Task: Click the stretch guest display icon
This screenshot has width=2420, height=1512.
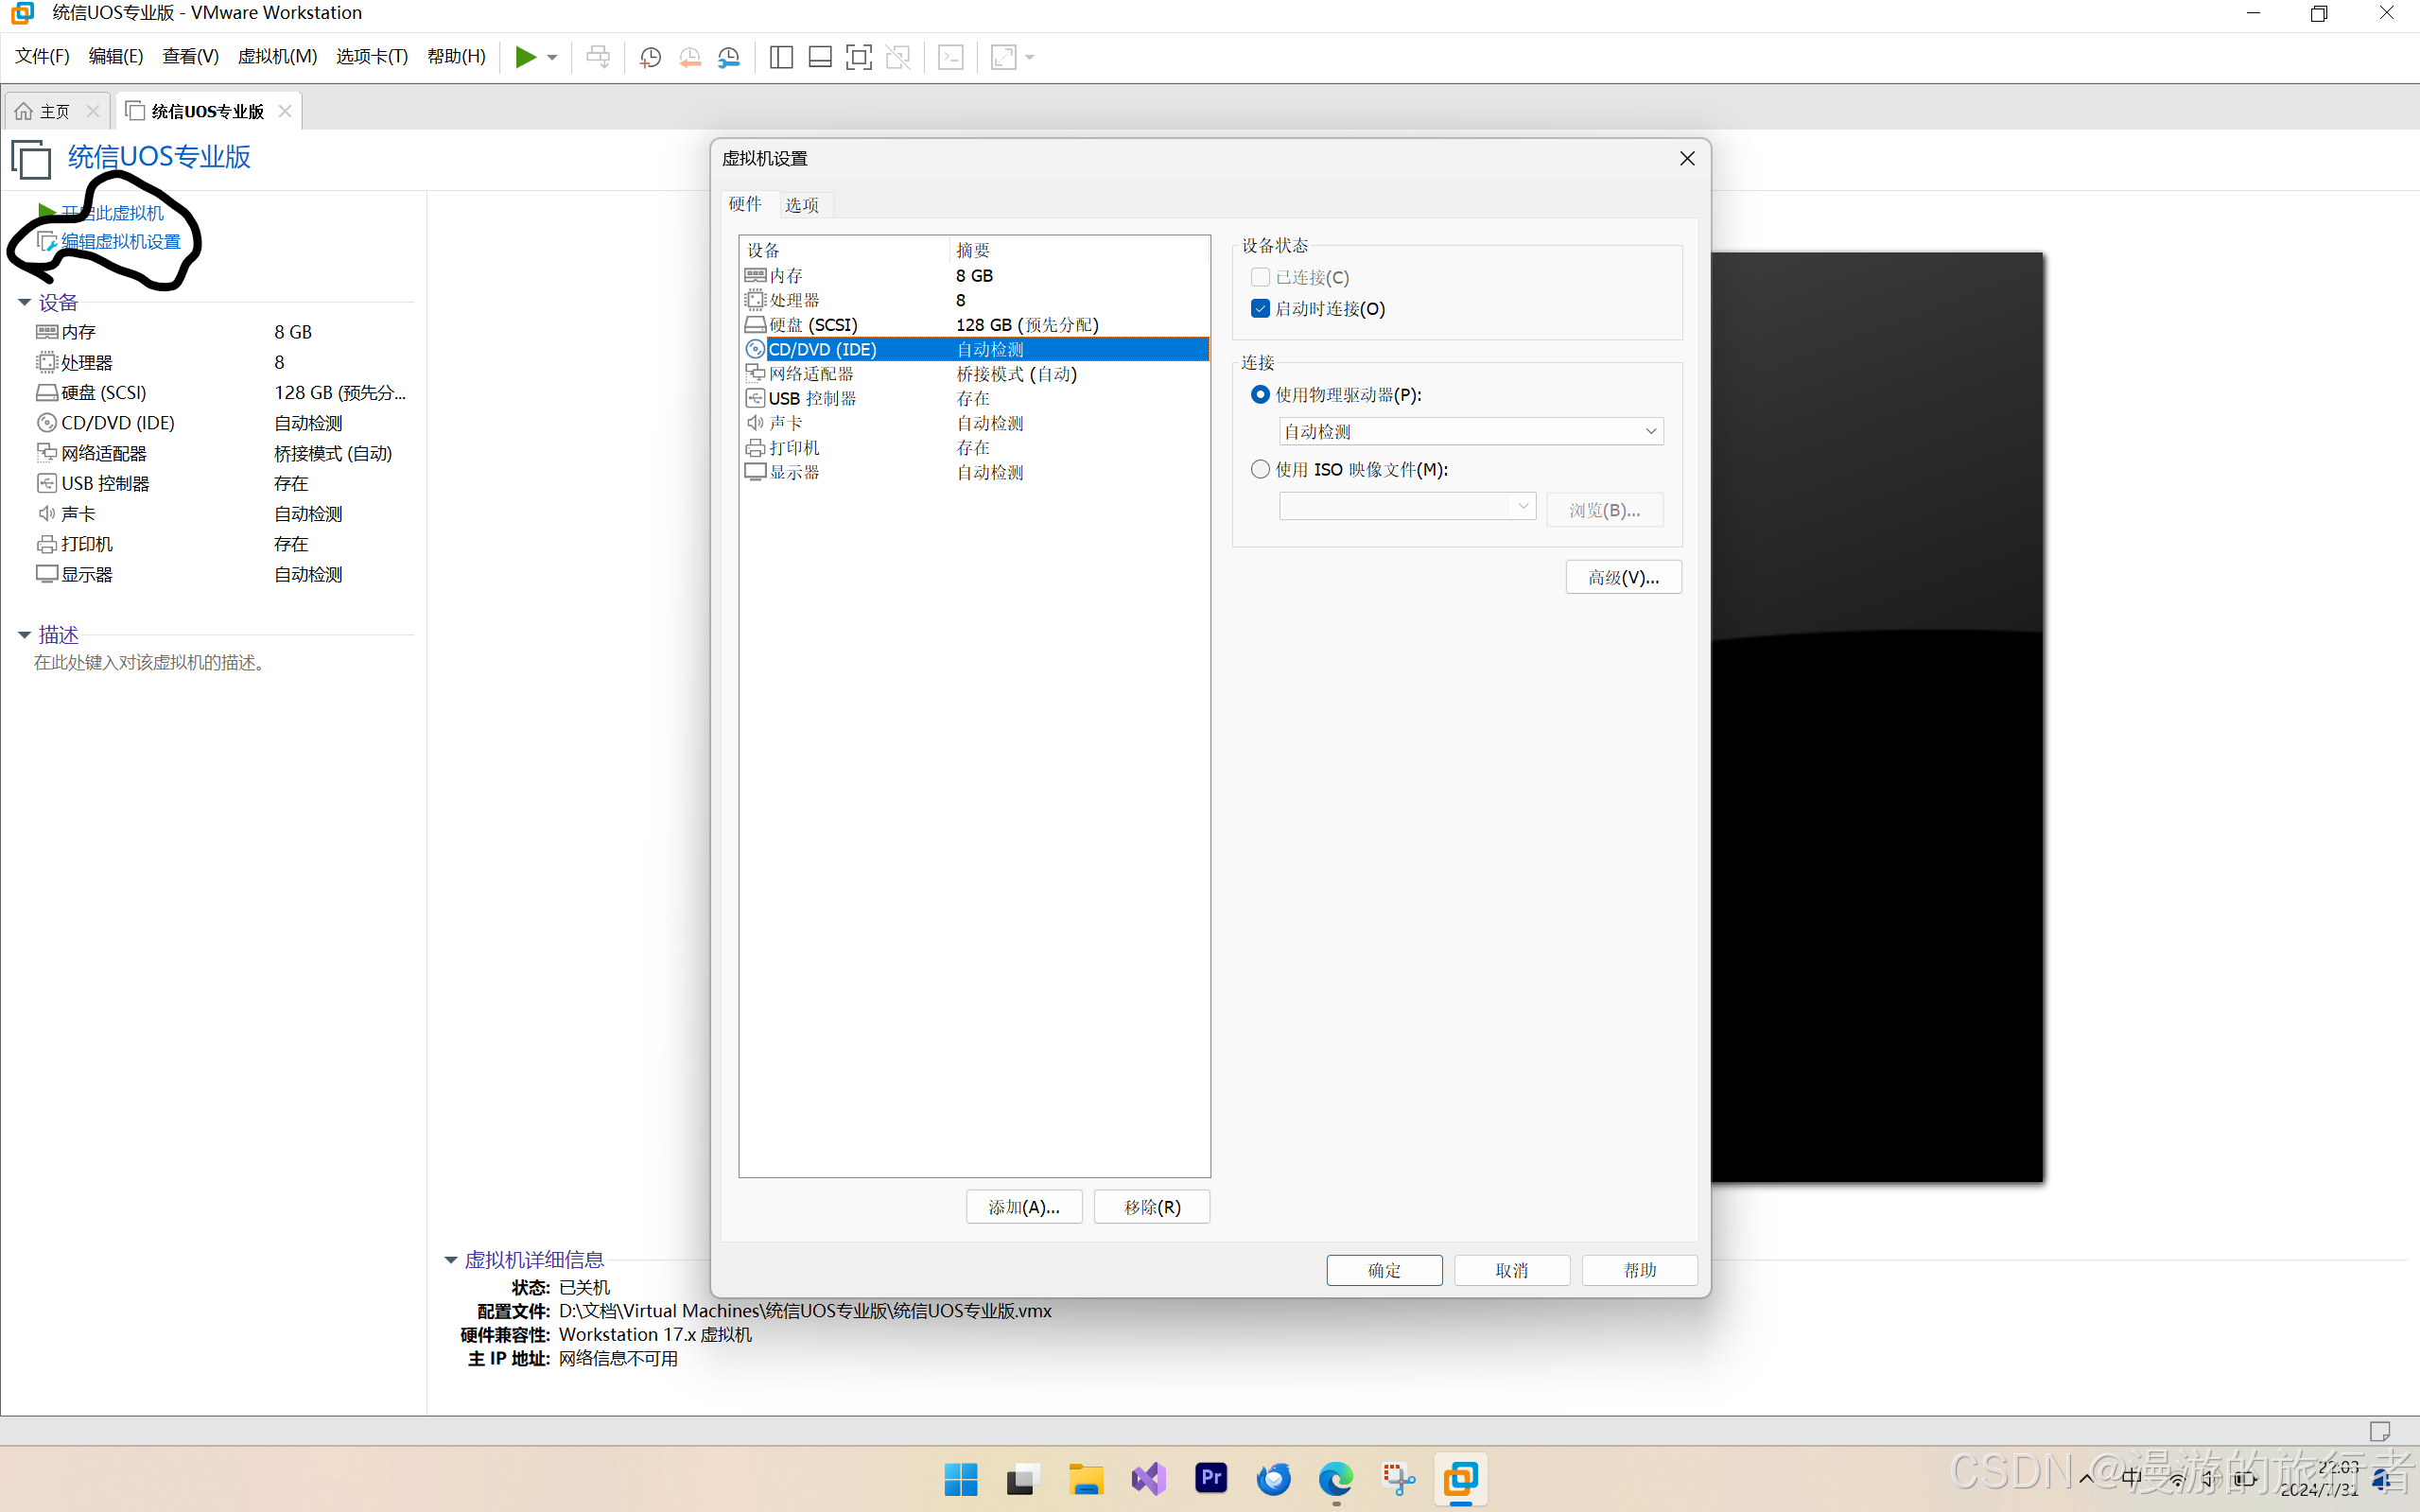Action: tap(1003, 57)
